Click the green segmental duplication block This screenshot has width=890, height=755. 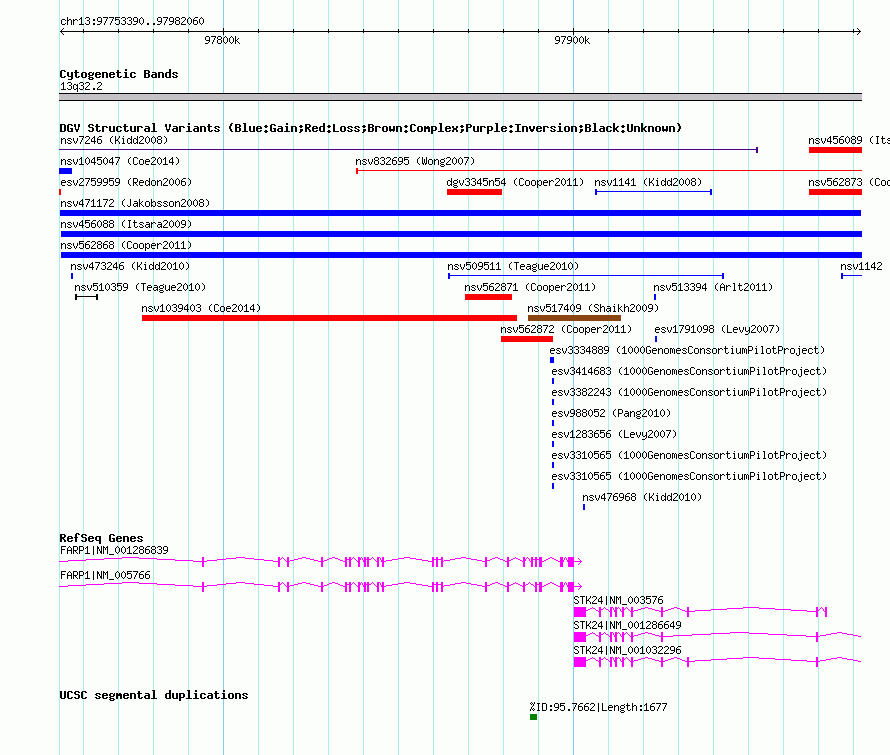click(x=534, y=717)
